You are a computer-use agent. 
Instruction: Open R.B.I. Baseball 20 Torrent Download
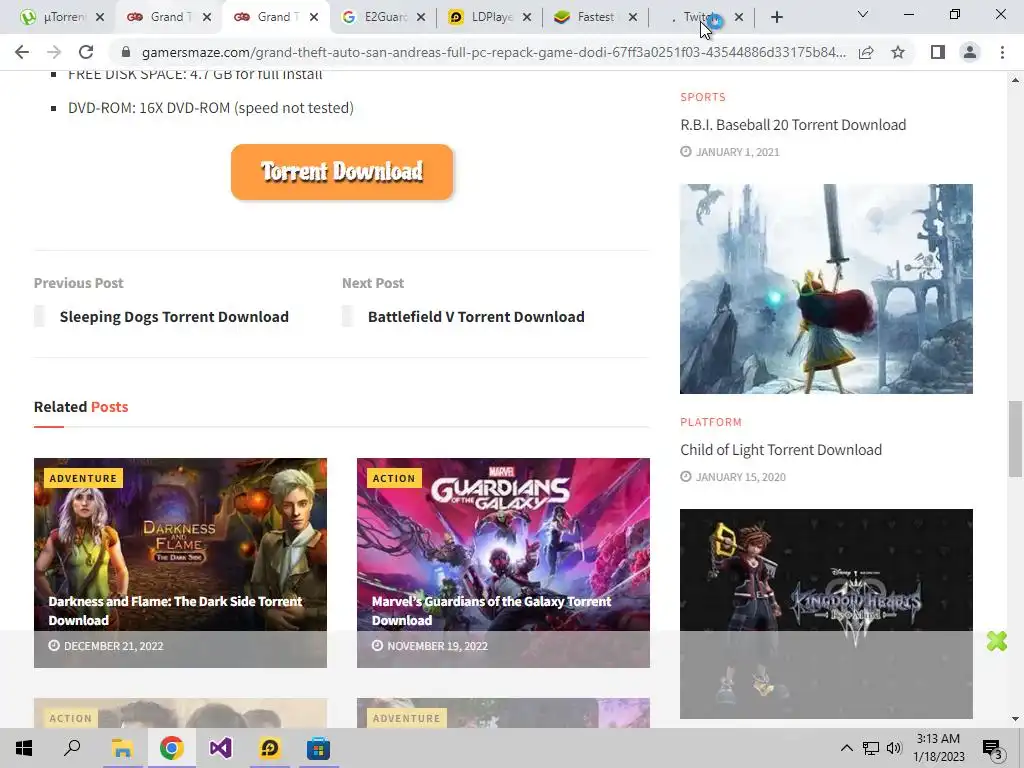click(x=793, y=125)
